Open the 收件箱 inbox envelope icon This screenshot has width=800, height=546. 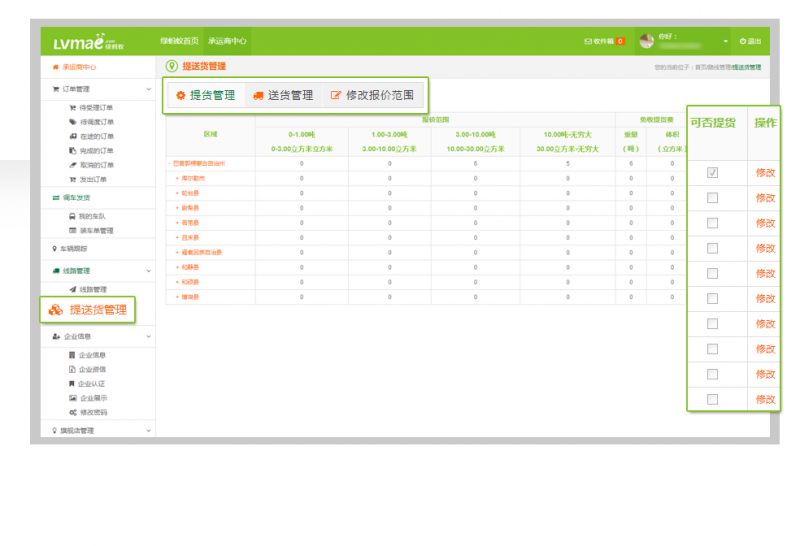pos(588,41)
